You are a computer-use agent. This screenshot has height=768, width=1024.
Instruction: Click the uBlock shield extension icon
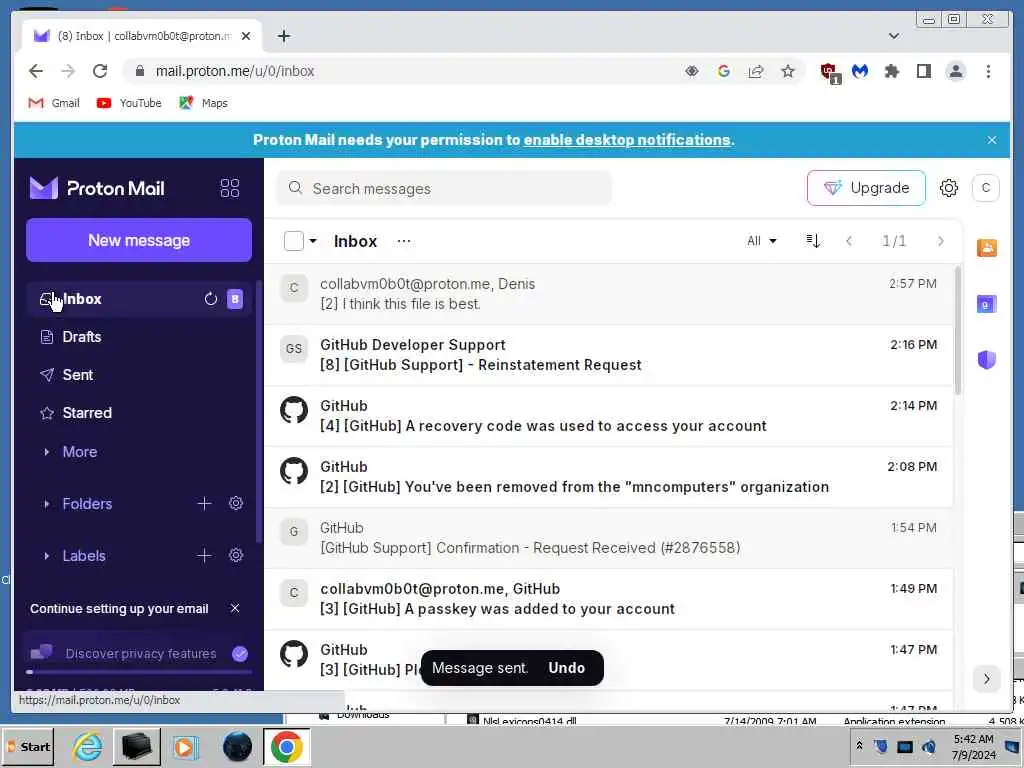(830, 72)
